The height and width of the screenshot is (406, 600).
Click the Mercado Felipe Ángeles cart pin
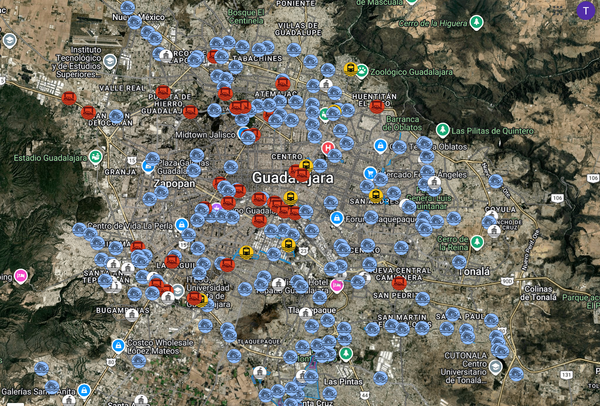370,173
